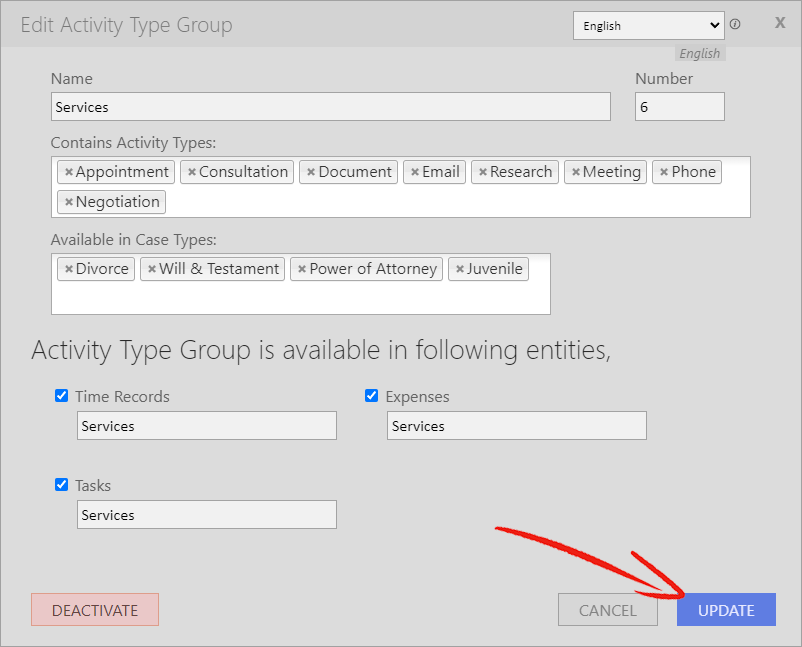The image size is (802, 647).
Task: Click the Time Records name field
Action: (x=207, y=426)
